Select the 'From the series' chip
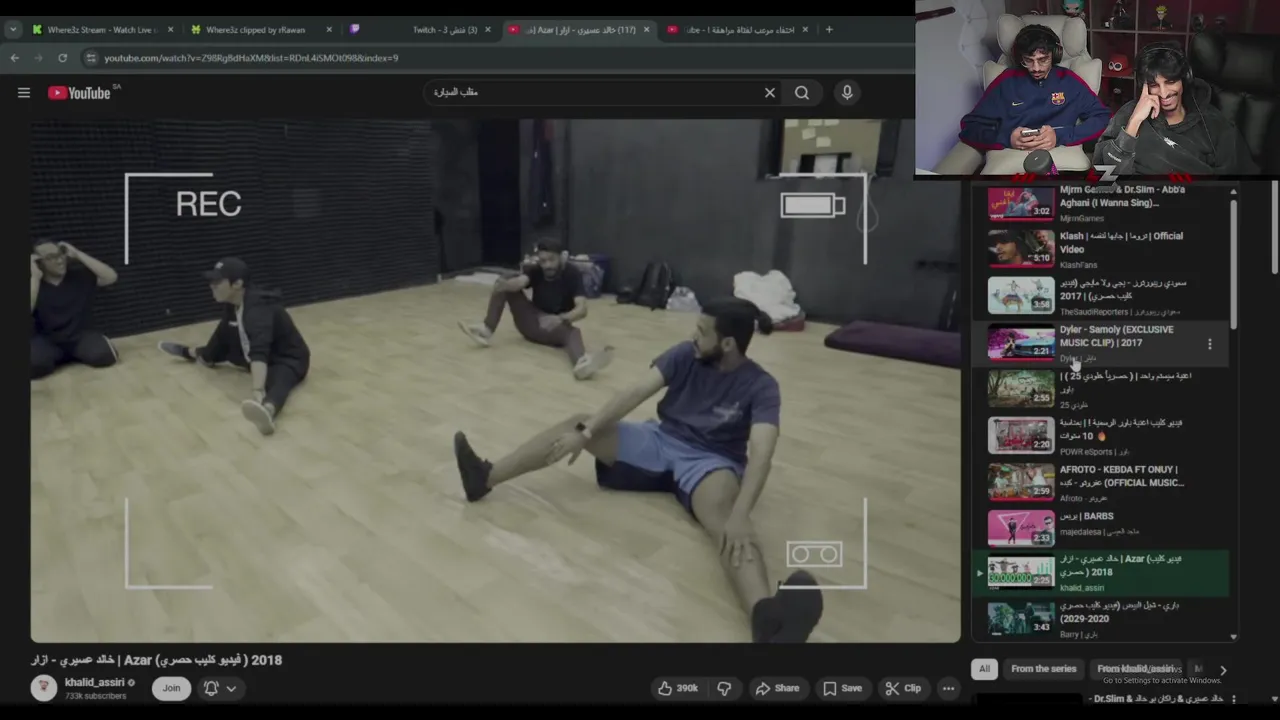This screenshot has height=720, width=1280. coord(1043,669)
